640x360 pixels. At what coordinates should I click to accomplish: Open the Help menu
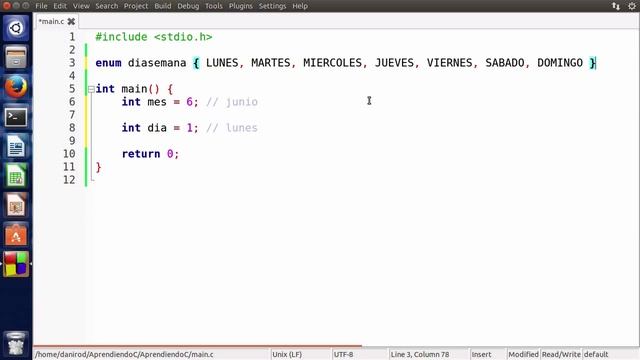[300, 6]
